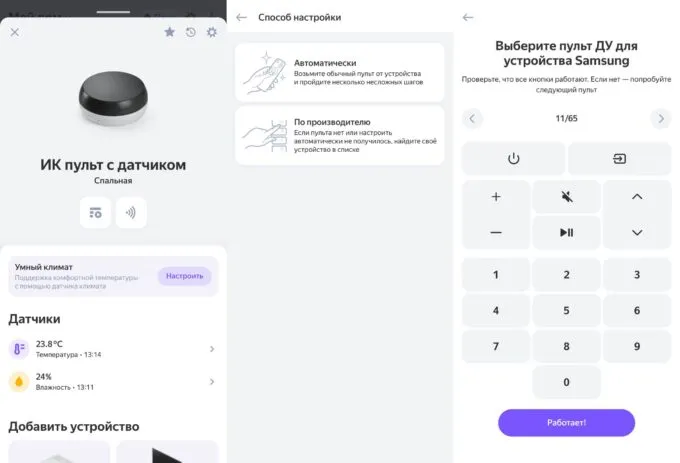Screen dimensions: 680x463
Task: Choose the По производителю setup option
Action: [340, 136]
